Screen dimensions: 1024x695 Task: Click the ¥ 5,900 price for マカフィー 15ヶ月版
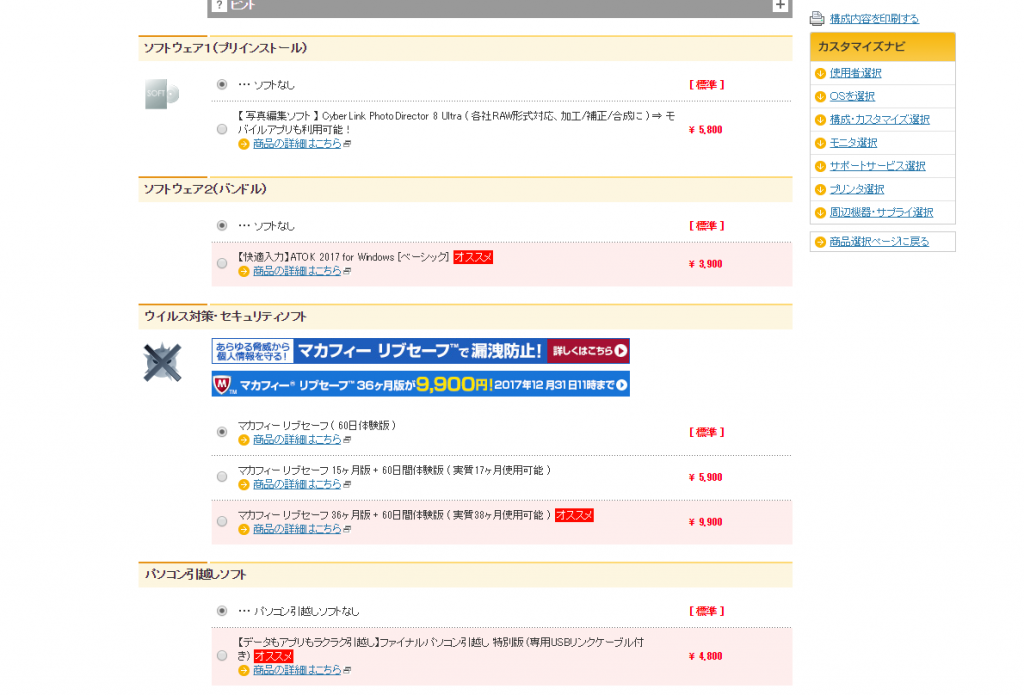[x=705, y=477]
